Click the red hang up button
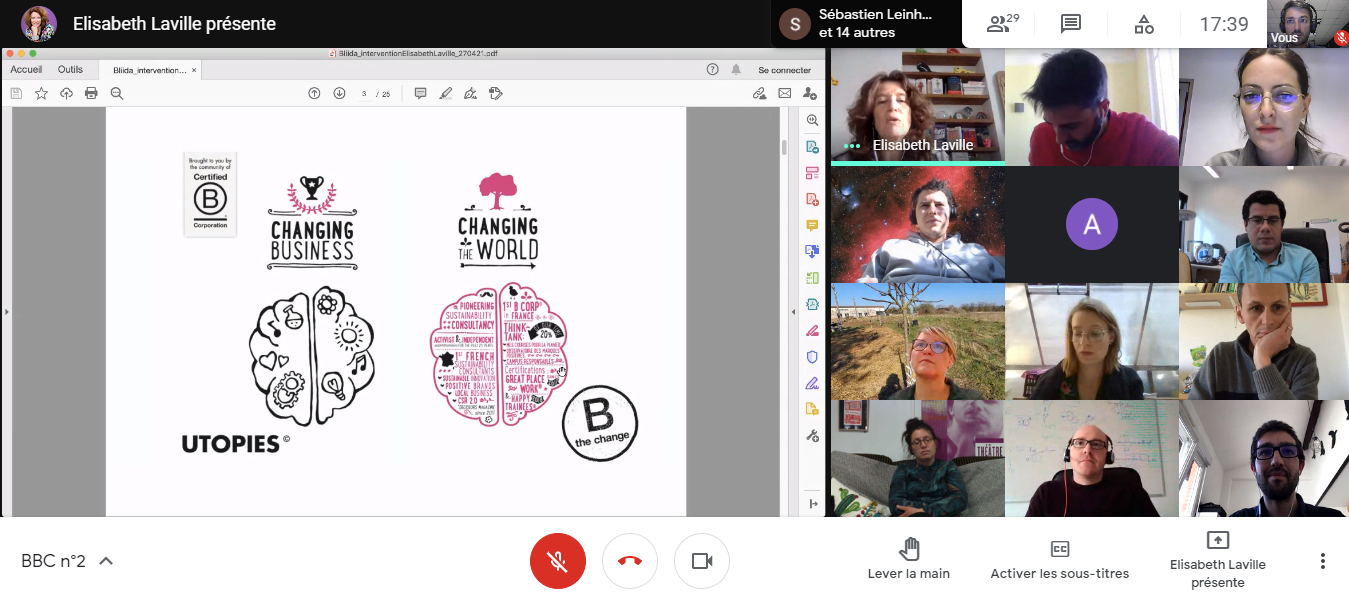Image resolution: width=1349 pixels, height=600 pixels. point(630,561)
